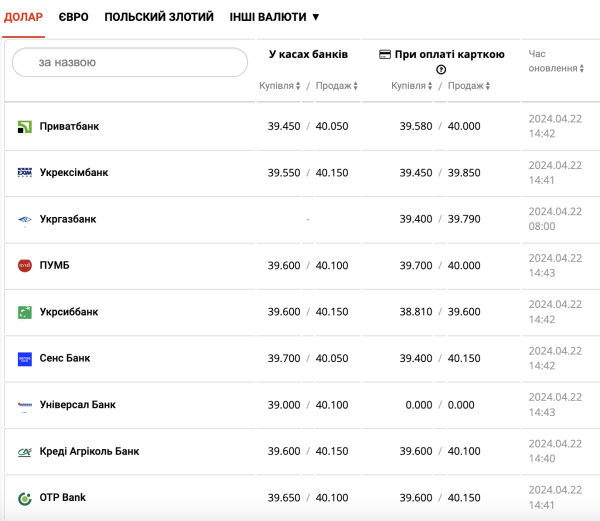The height and width of the screenshot is (521, 600).
Task: Open the Універсал Банк link
Action: pyautogui.click(x=78, y=405)
